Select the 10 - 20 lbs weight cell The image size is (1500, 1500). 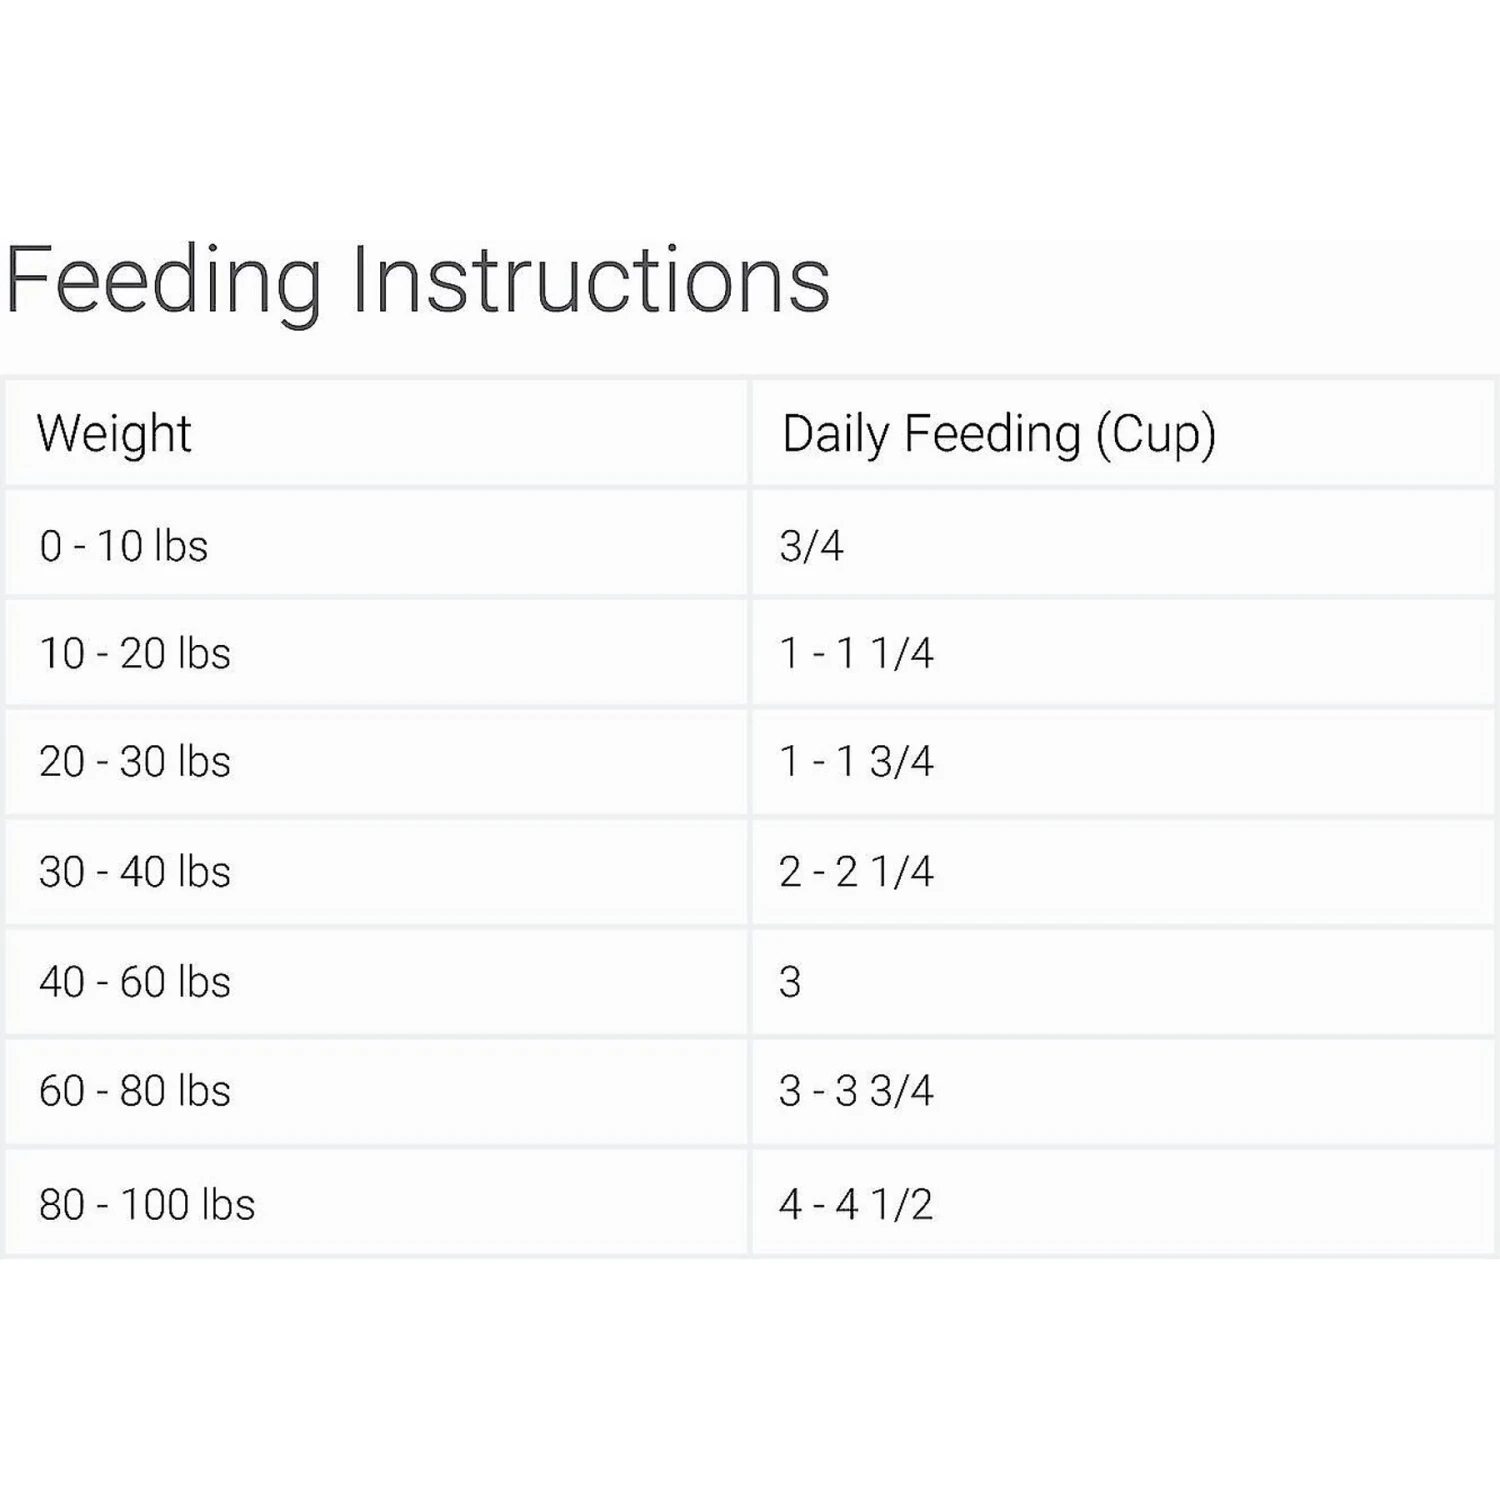(x=135, y=654)
